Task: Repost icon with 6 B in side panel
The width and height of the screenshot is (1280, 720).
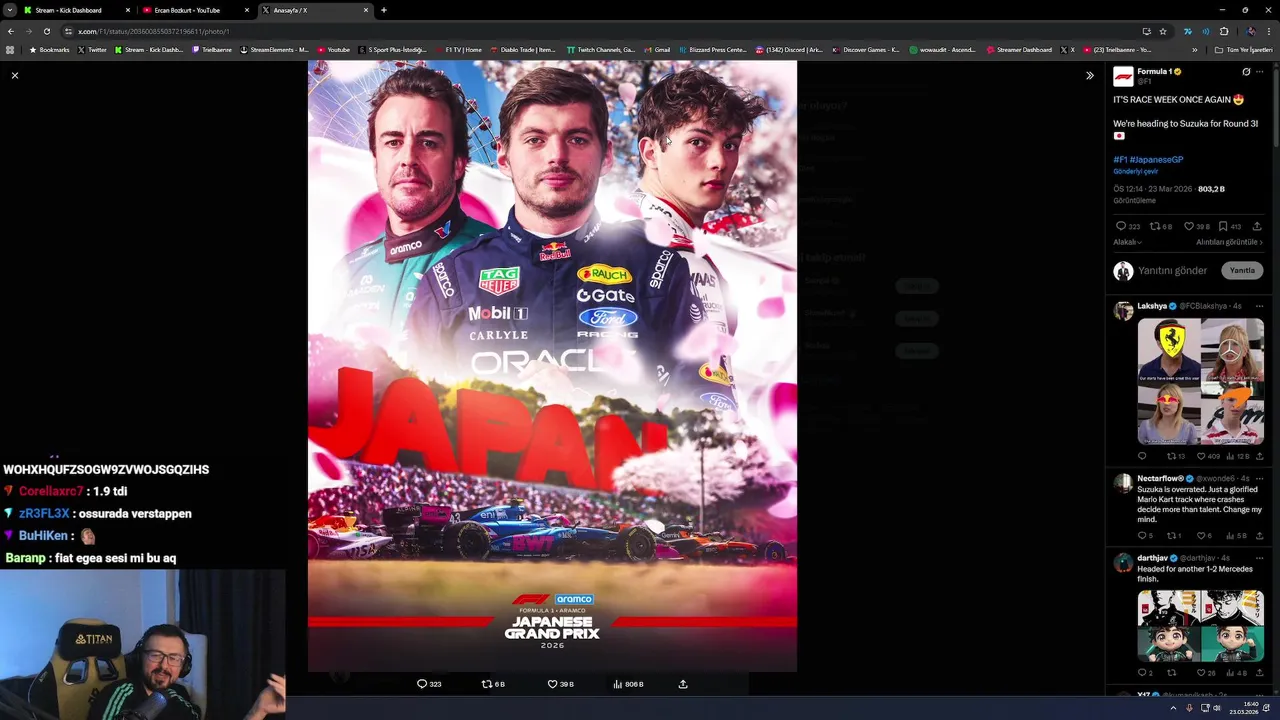Action: (1154, 227)
